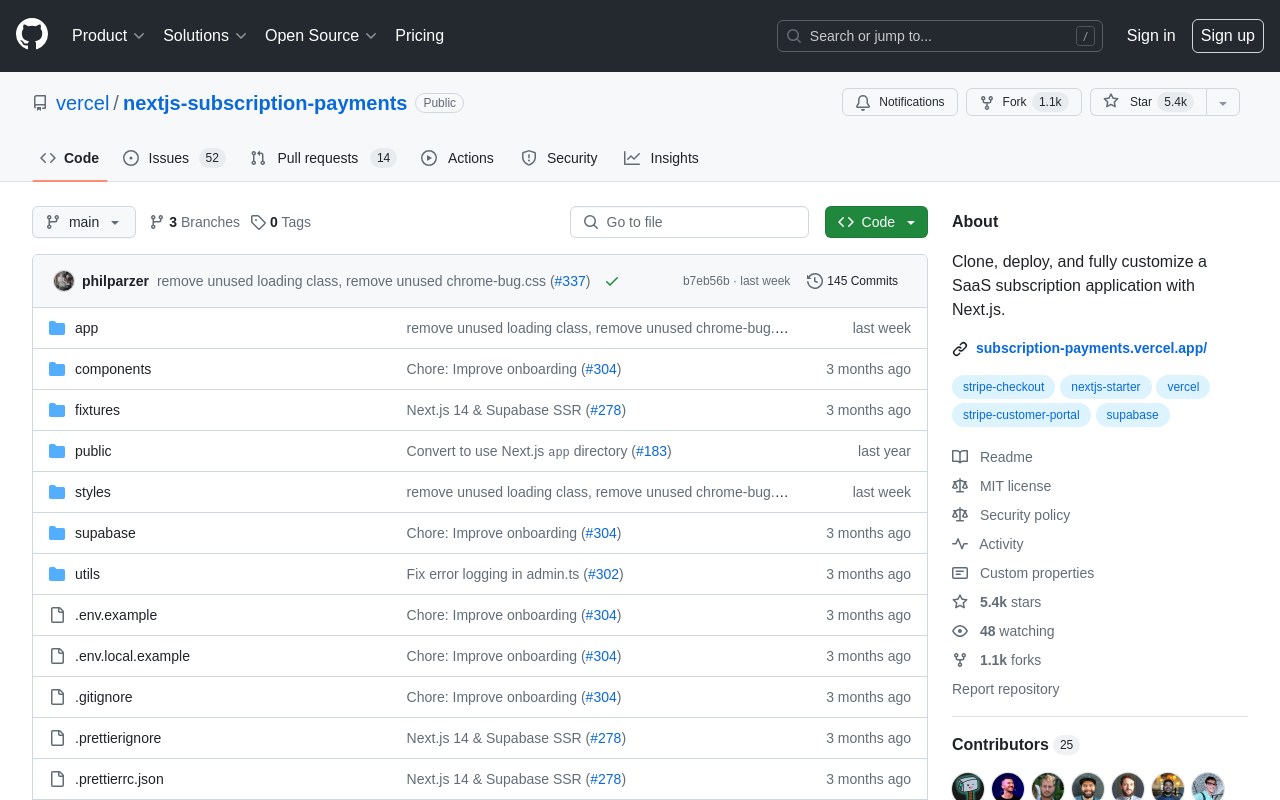Expand the Product menu
The width and height of the screenshot is (1280, 800).
(107, 35)
